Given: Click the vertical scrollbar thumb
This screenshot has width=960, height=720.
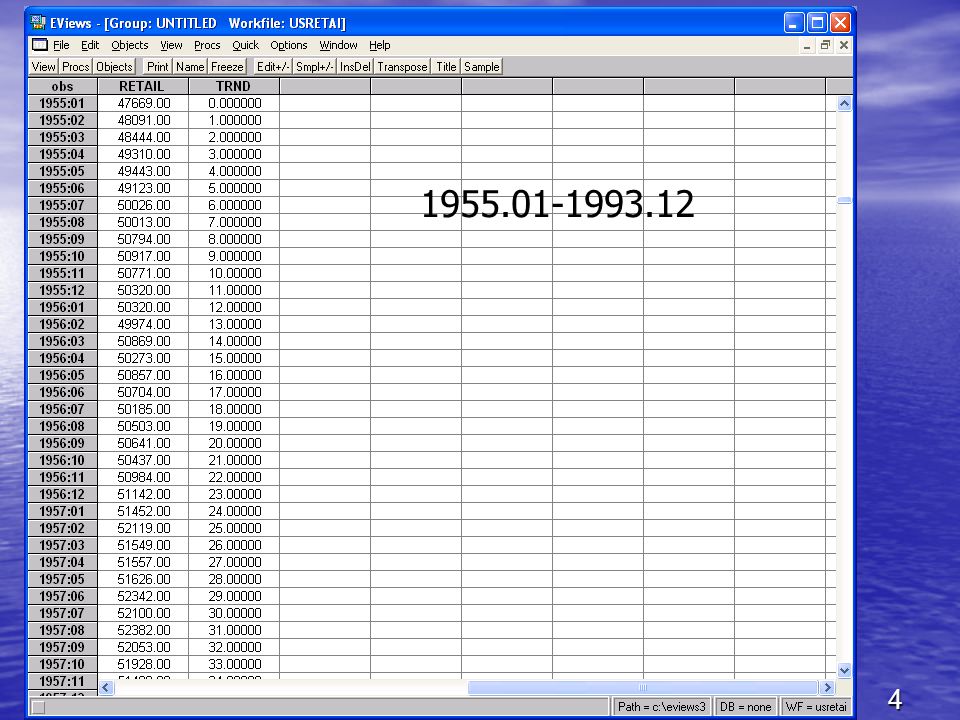Looking at the screenshot, I should (844, 200).
